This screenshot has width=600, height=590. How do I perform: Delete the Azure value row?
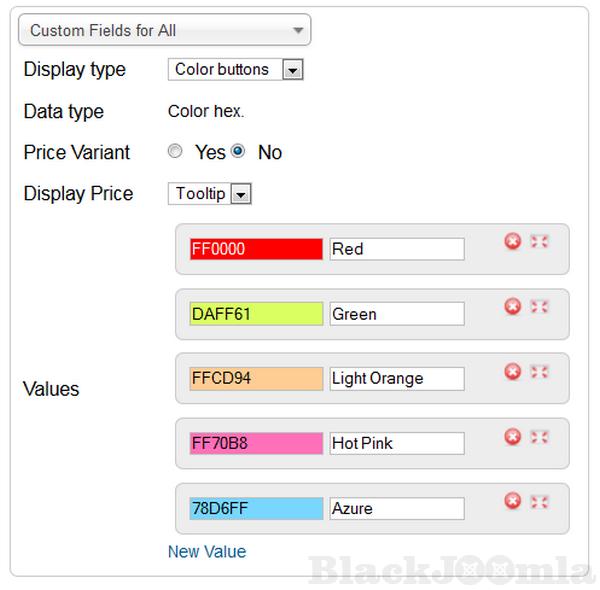[513, 501]
